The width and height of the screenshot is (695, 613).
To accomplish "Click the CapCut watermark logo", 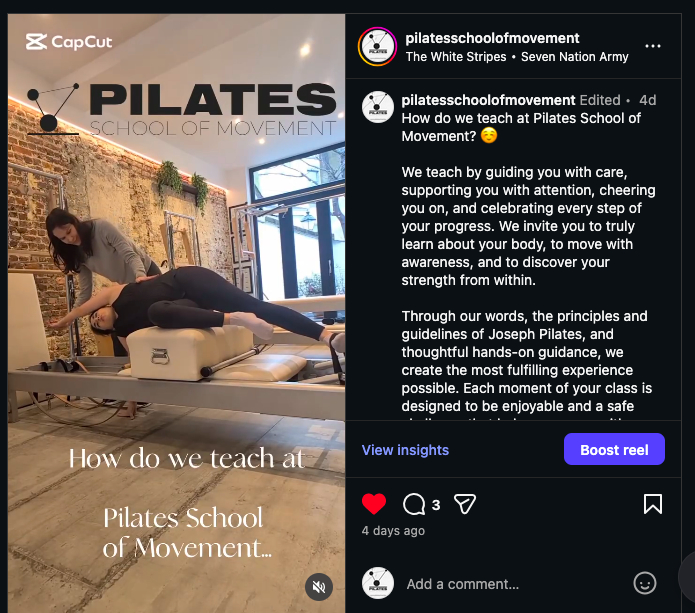I will 69,42.
